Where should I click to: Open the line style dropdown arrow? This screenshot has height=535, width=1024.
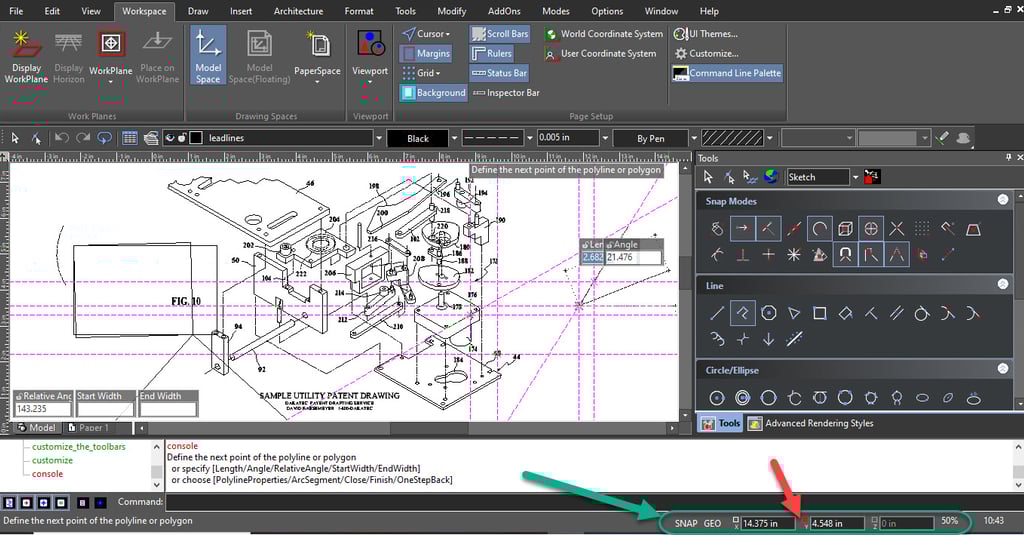point(530,138)
